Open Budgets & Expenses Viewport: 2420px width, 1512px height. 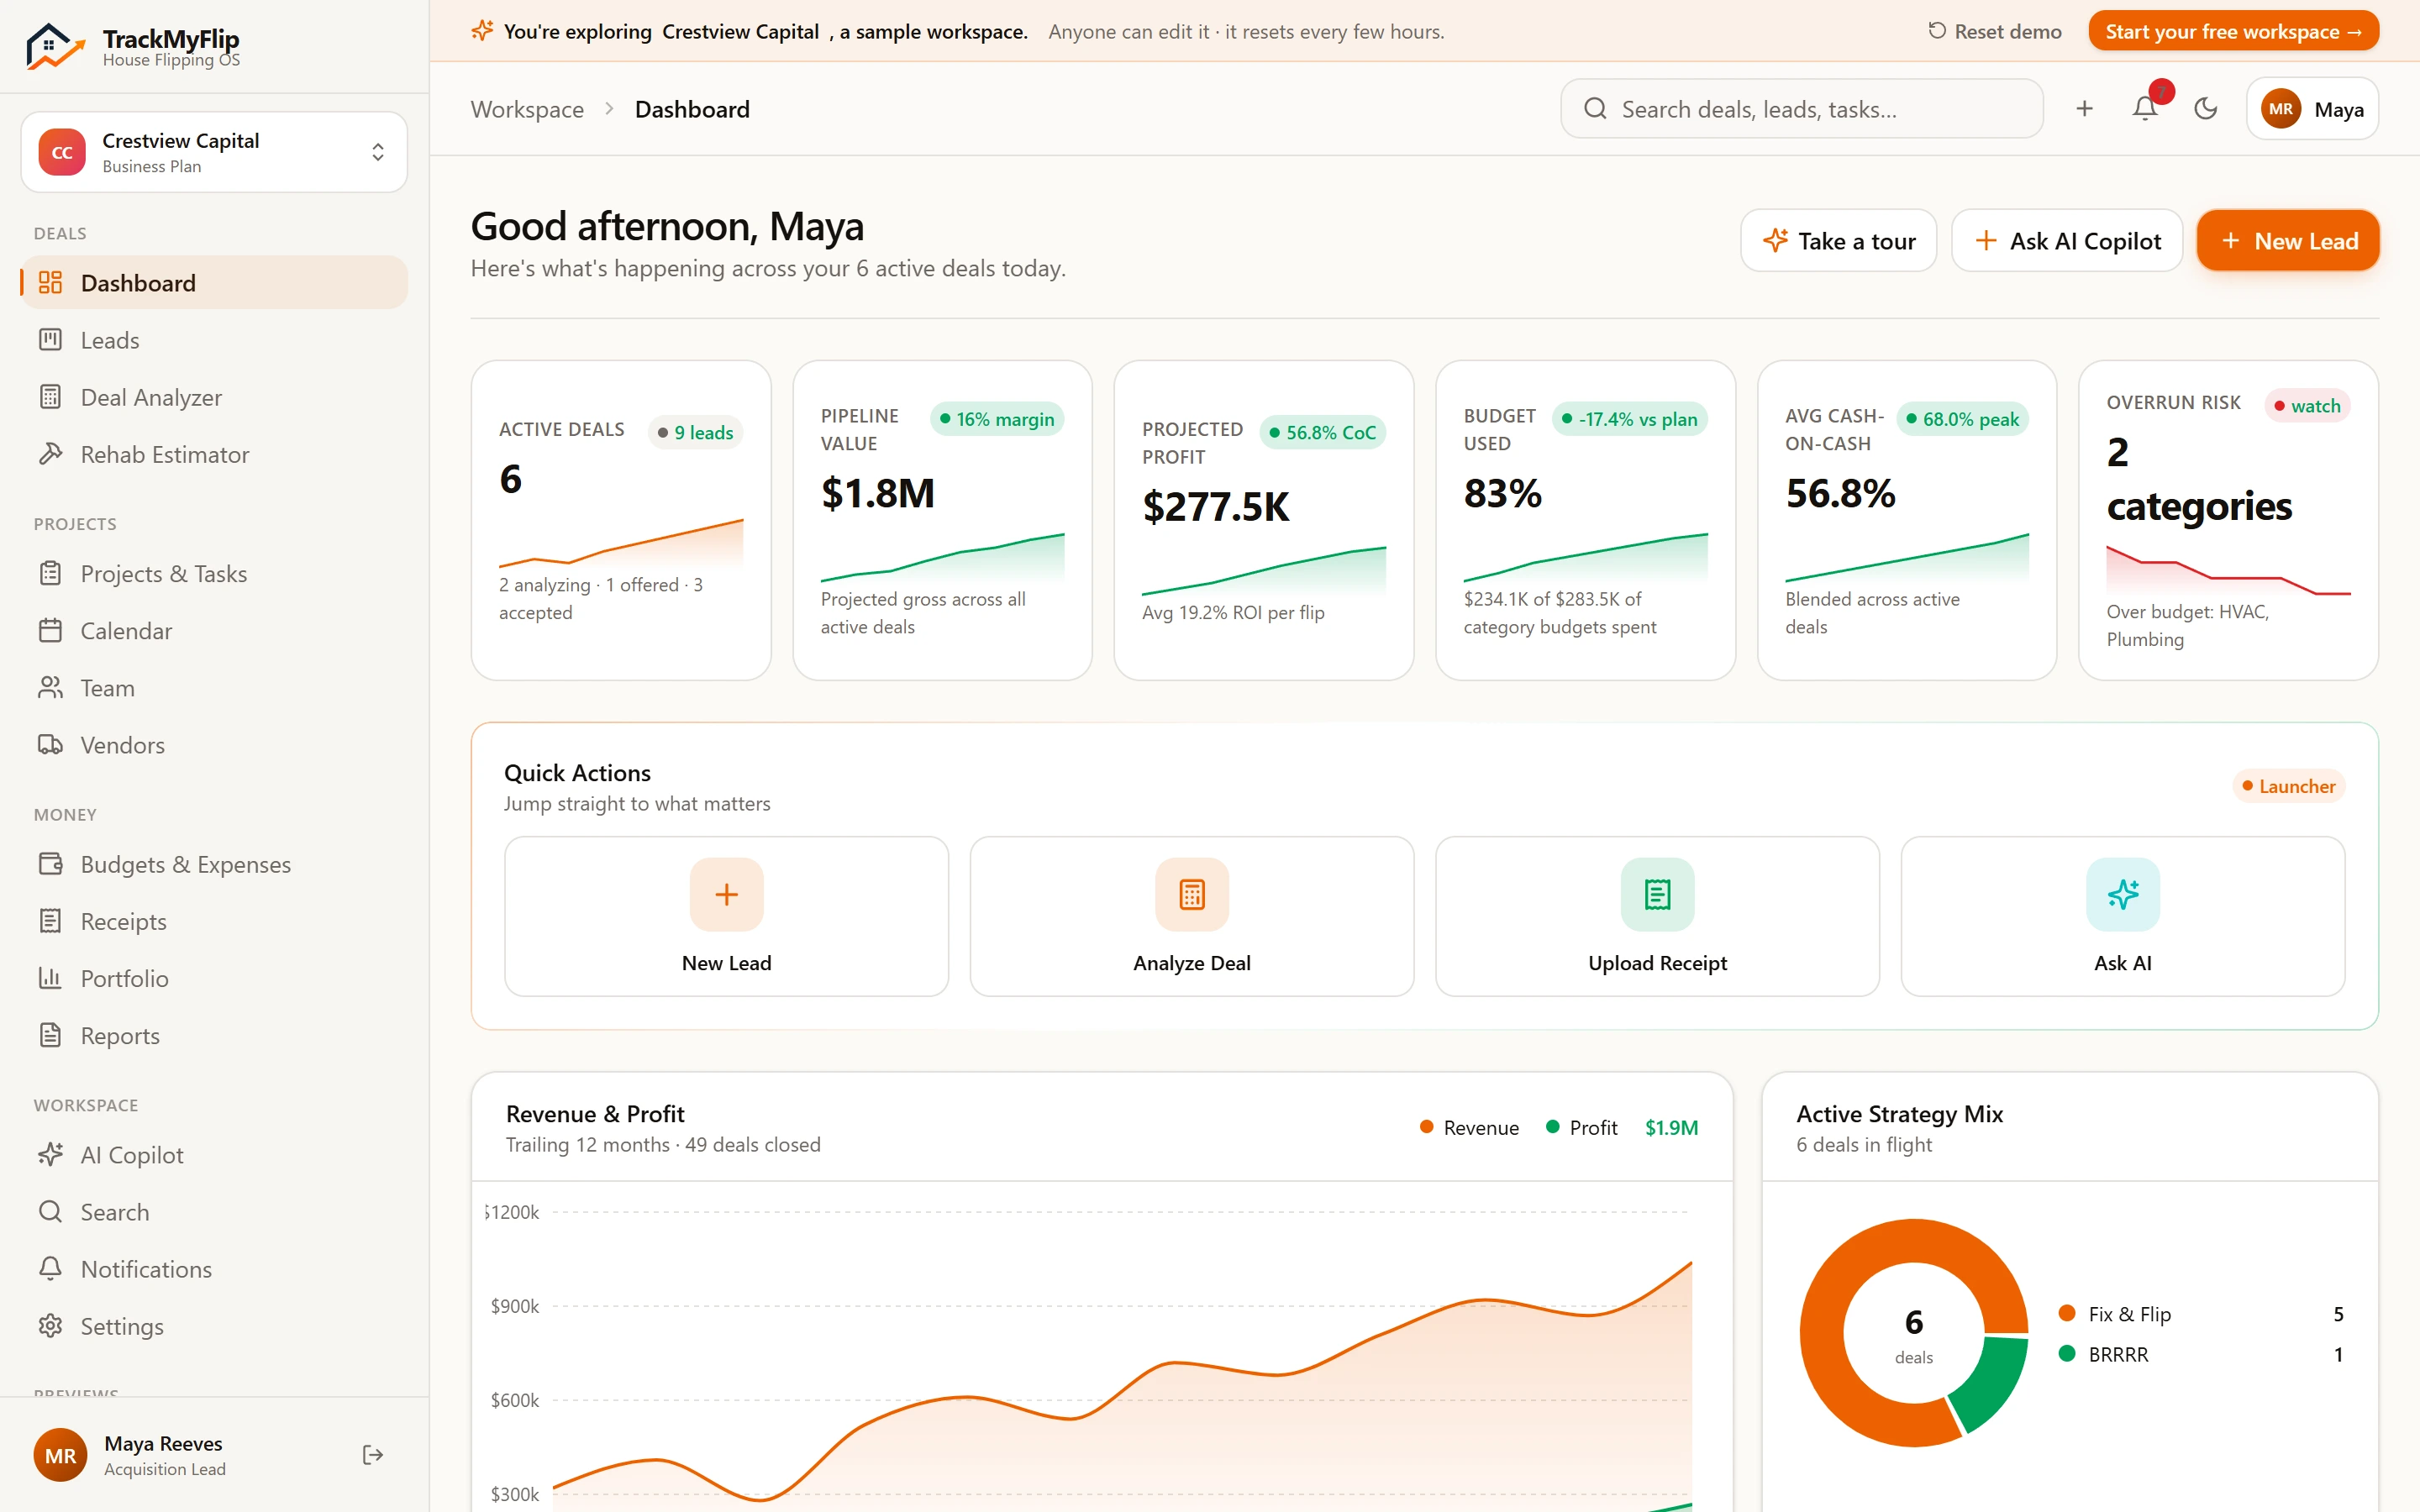pyautogui.click(x=214, y=864)
